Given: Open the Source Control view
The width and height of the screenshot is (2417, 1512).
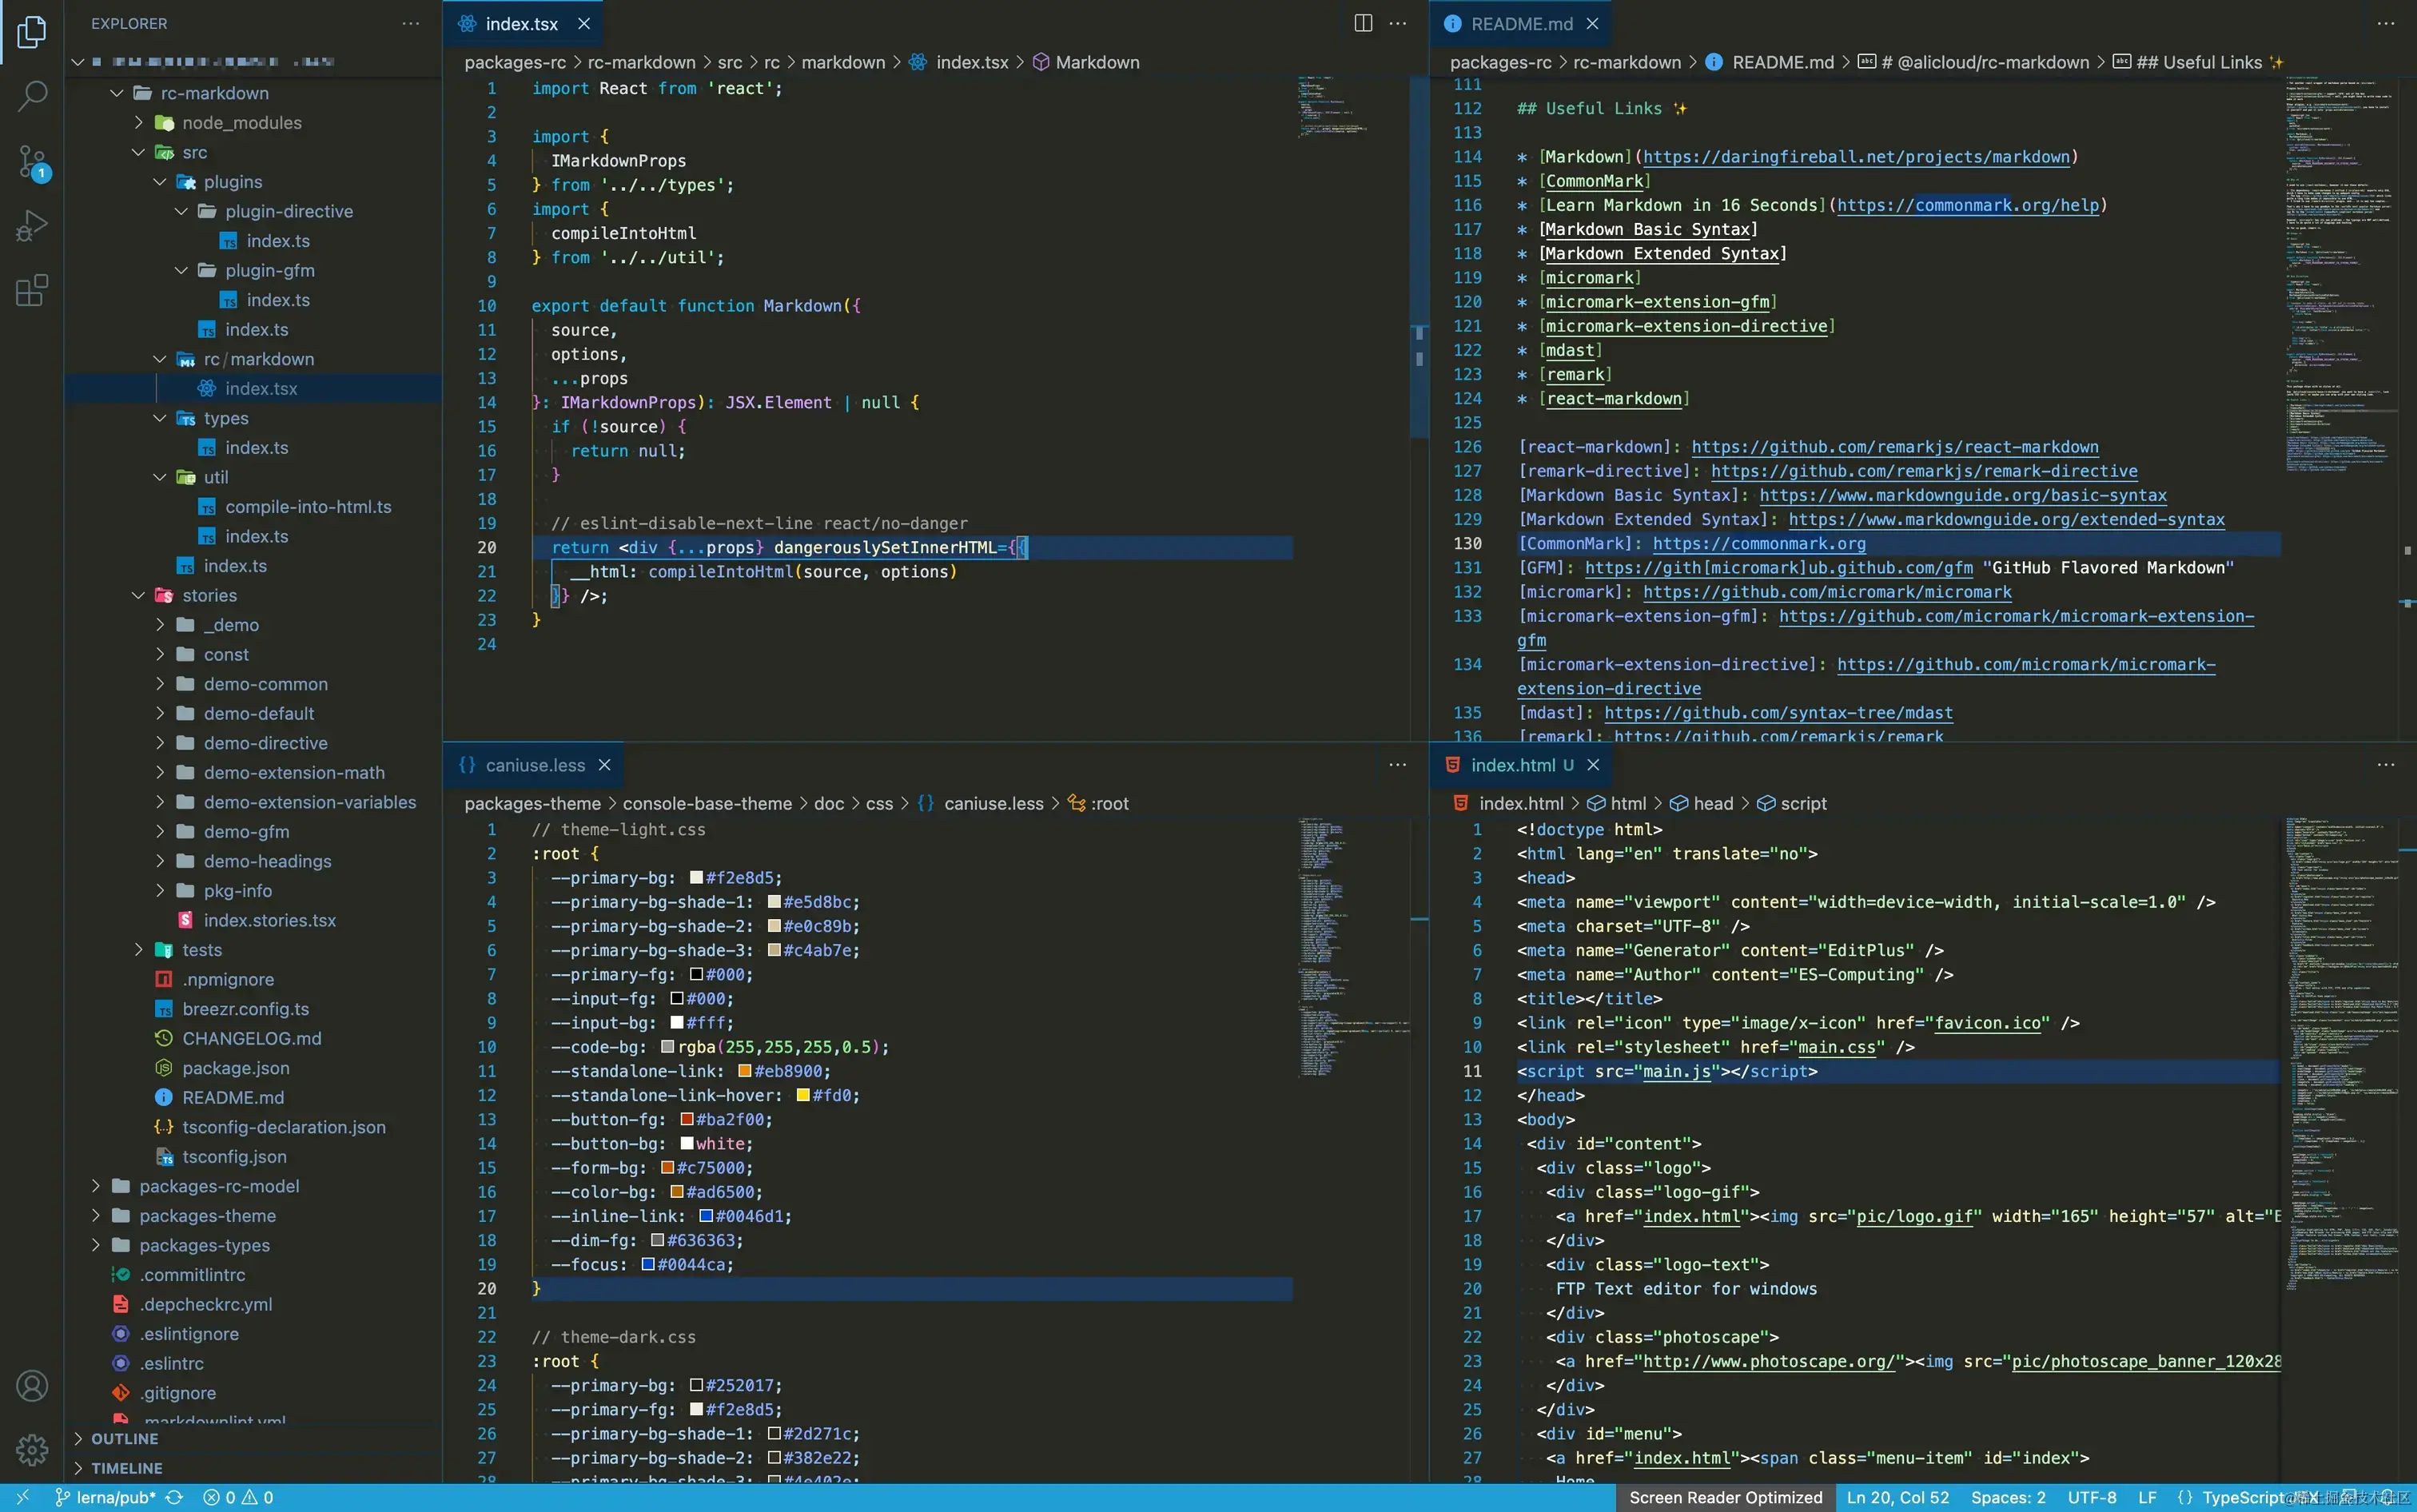Looking at the screenshot, I should tap(32, 161).
